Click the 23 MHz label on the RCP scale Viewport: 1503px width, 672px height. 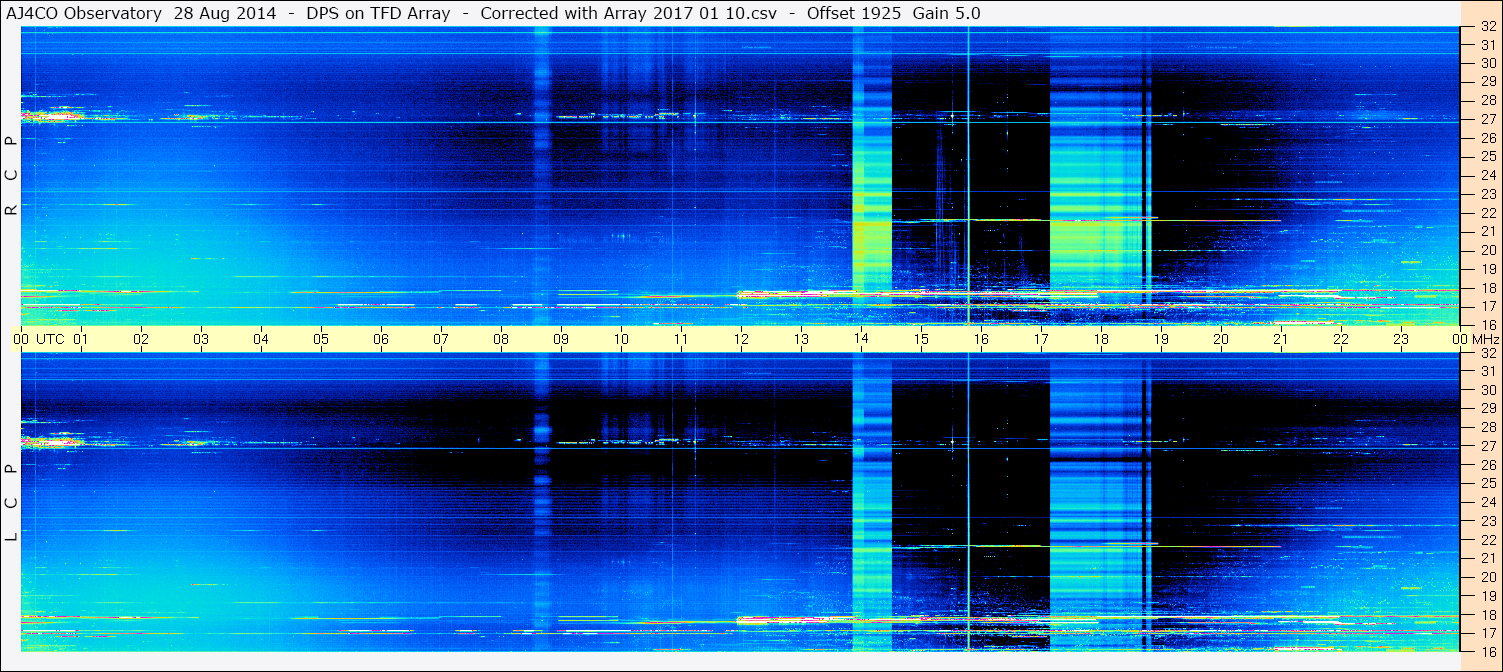(1488, 194)
